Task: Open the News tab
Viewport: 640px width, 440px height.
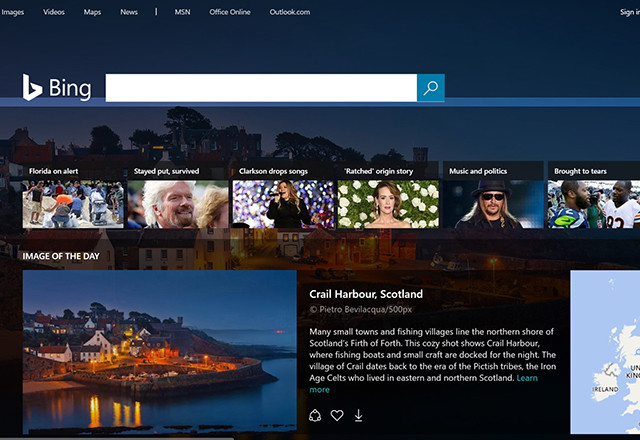Action: 129,12
